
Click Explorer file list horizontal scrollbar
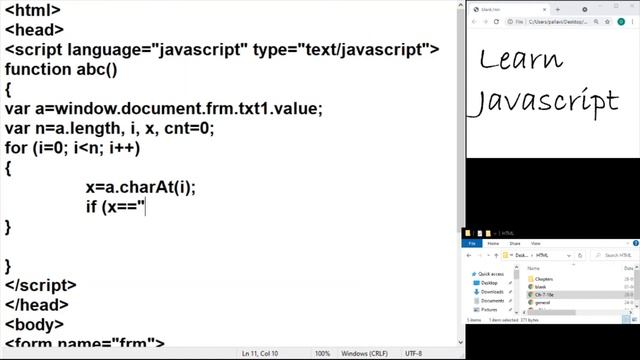pos(552,312)
